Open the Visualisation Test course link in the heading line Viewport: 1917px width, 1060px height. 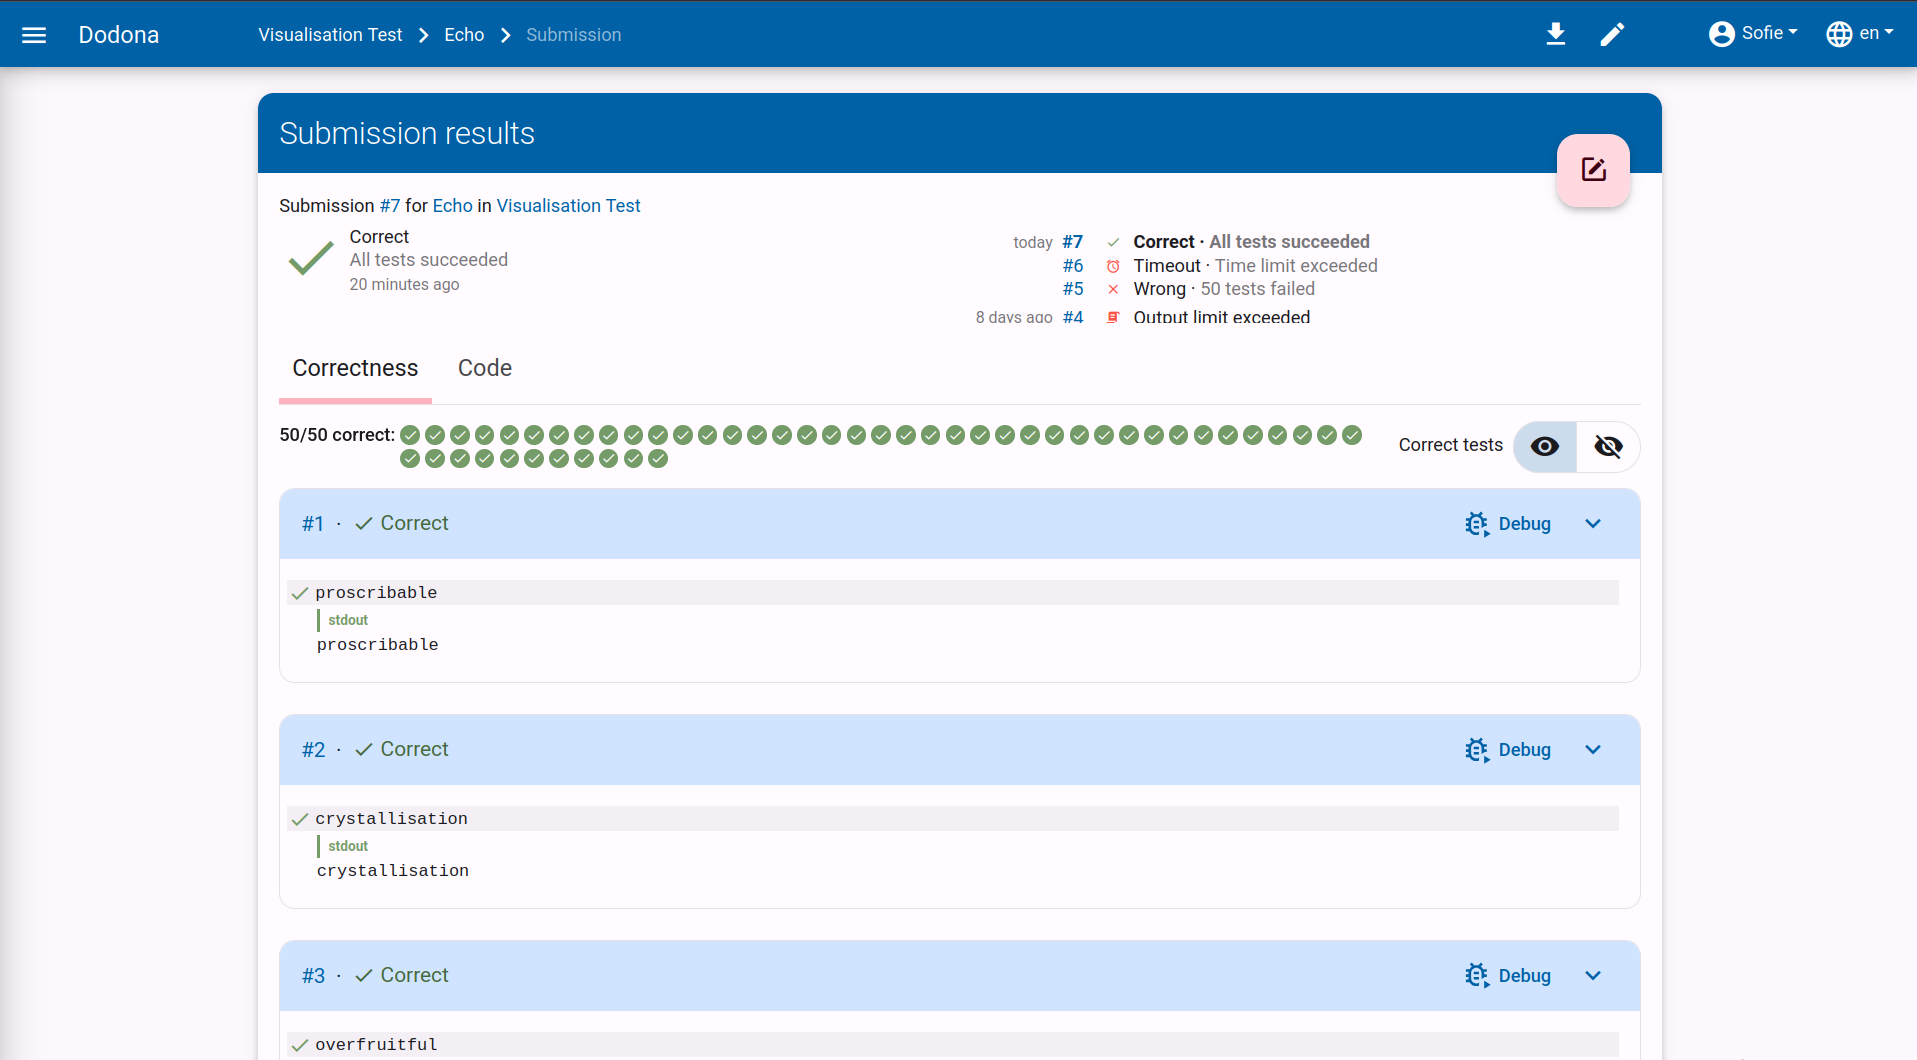point(568,206)
